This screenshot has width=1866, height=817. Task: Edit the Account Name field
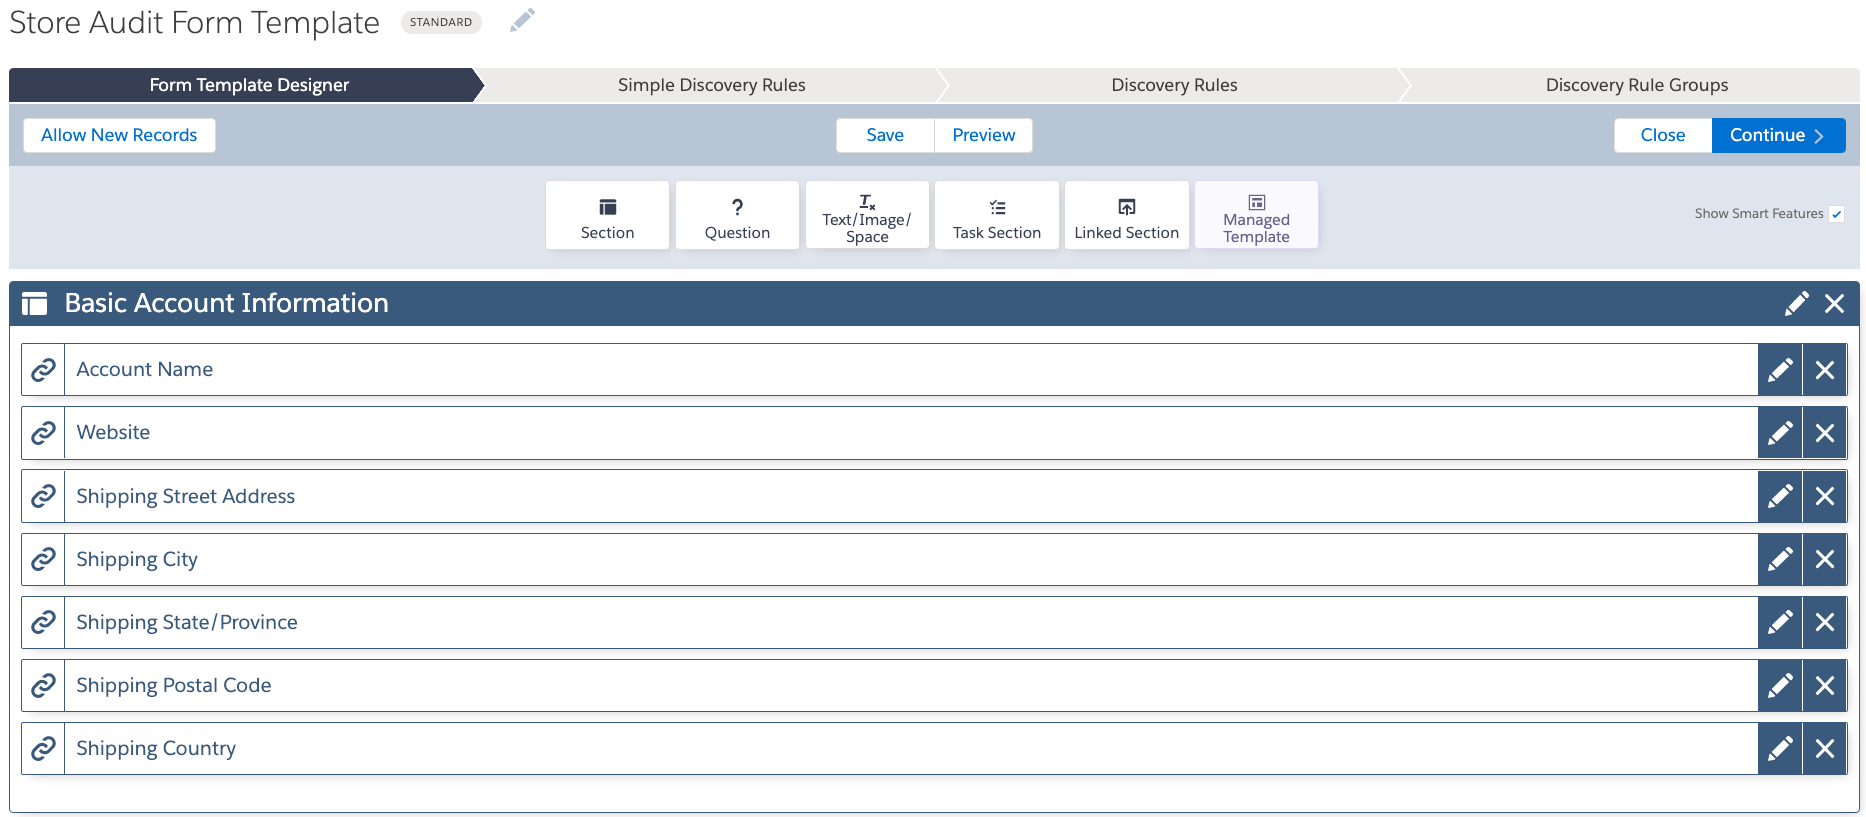tap(1780, 370)
